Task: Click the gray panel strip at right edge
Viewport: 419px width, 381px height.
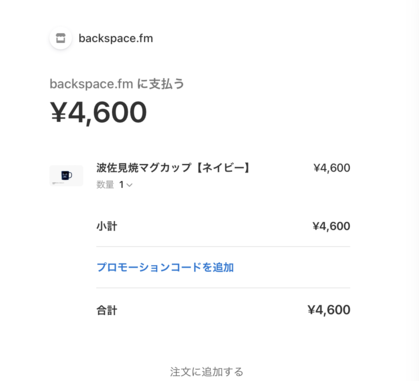Action: [x=415, y=190]
